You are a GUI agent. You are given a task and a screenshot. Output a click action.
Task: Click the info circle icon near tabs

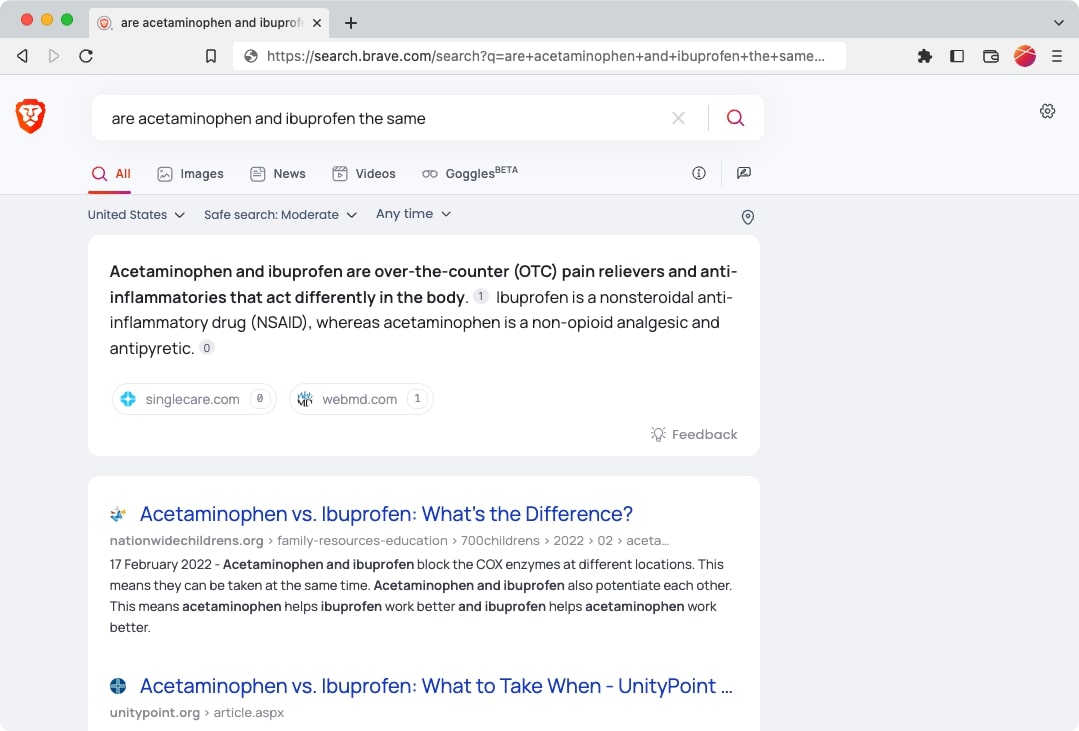coord(698,173)
